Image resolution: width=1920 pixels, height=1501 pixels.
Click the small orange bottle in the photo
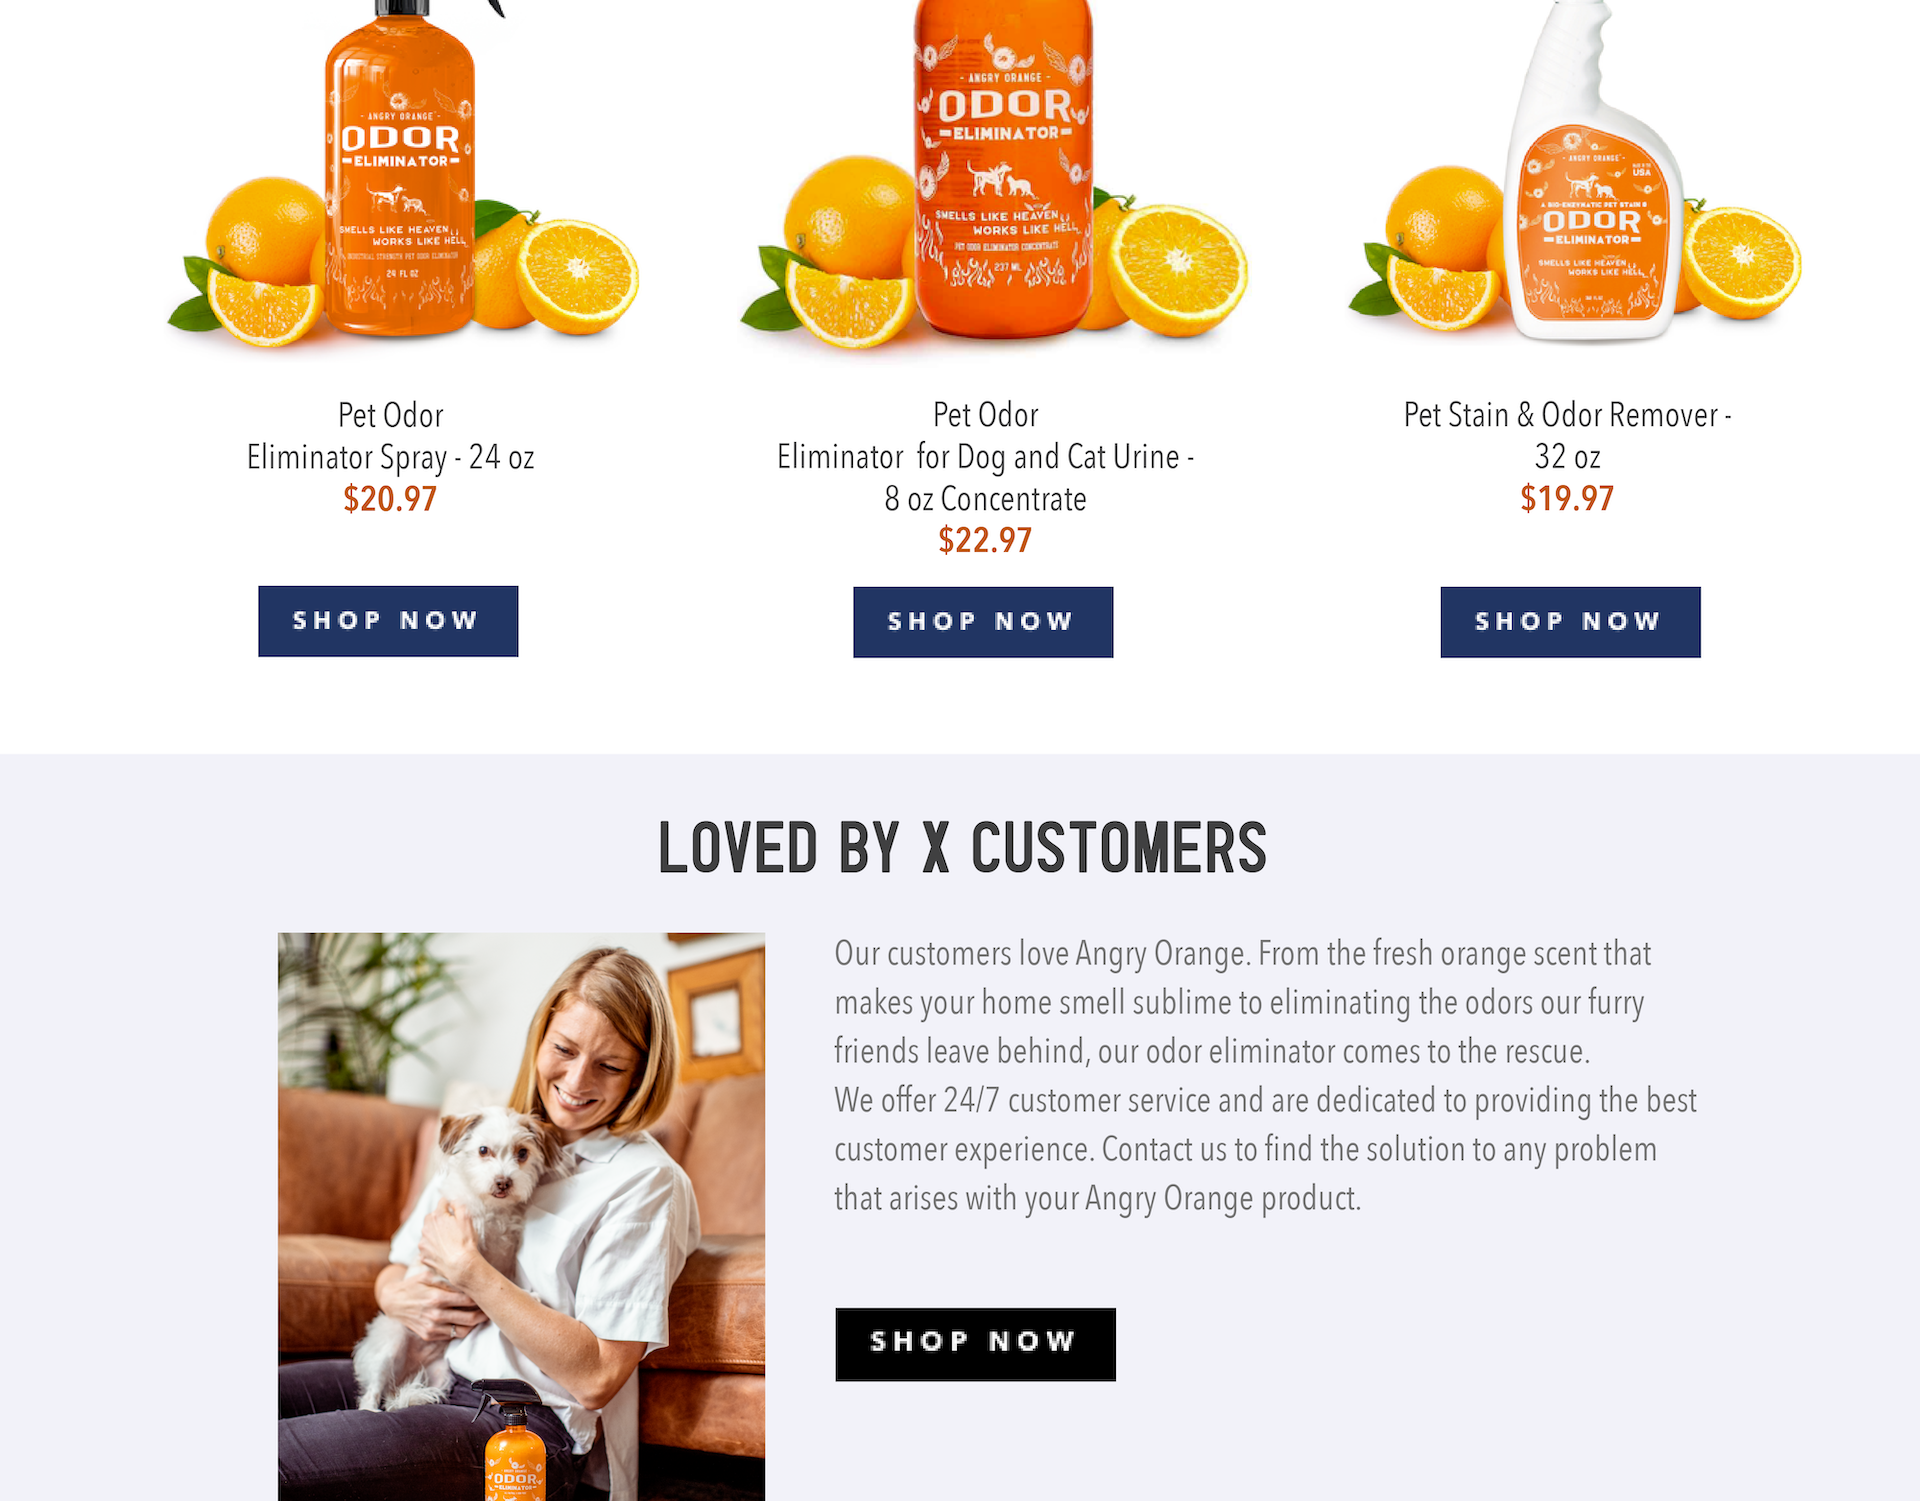pyautogui.click(x=515, y=1450)
